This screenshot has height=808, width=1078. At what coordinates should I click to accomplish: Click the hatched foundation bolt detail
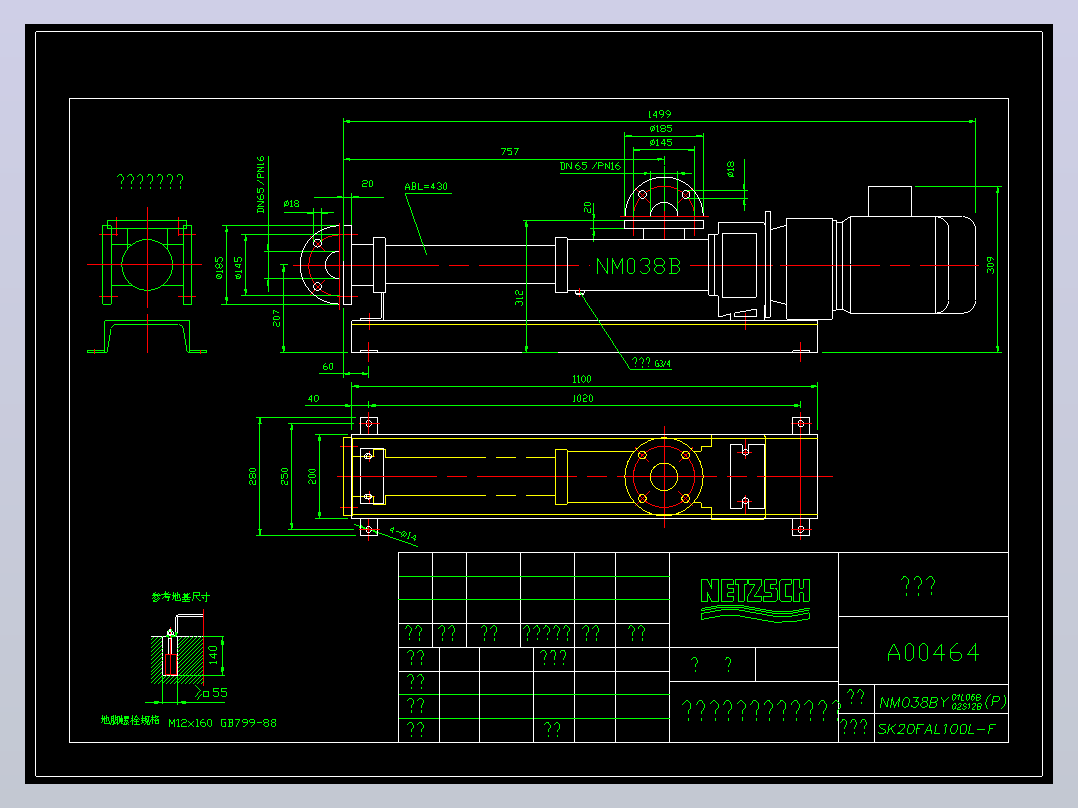[x=179, y=659]
